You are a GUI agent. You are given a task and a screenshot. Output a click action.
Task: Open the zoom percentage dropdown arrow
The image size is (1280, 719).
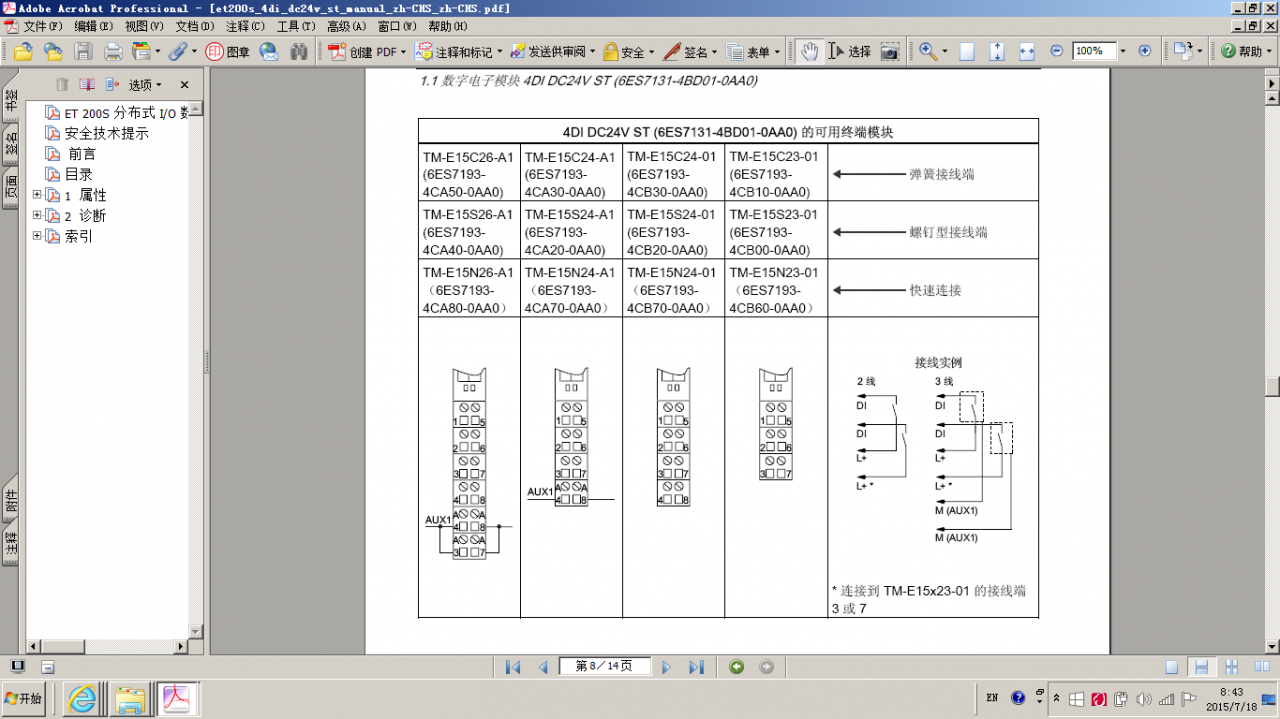tap(1123, 51)
